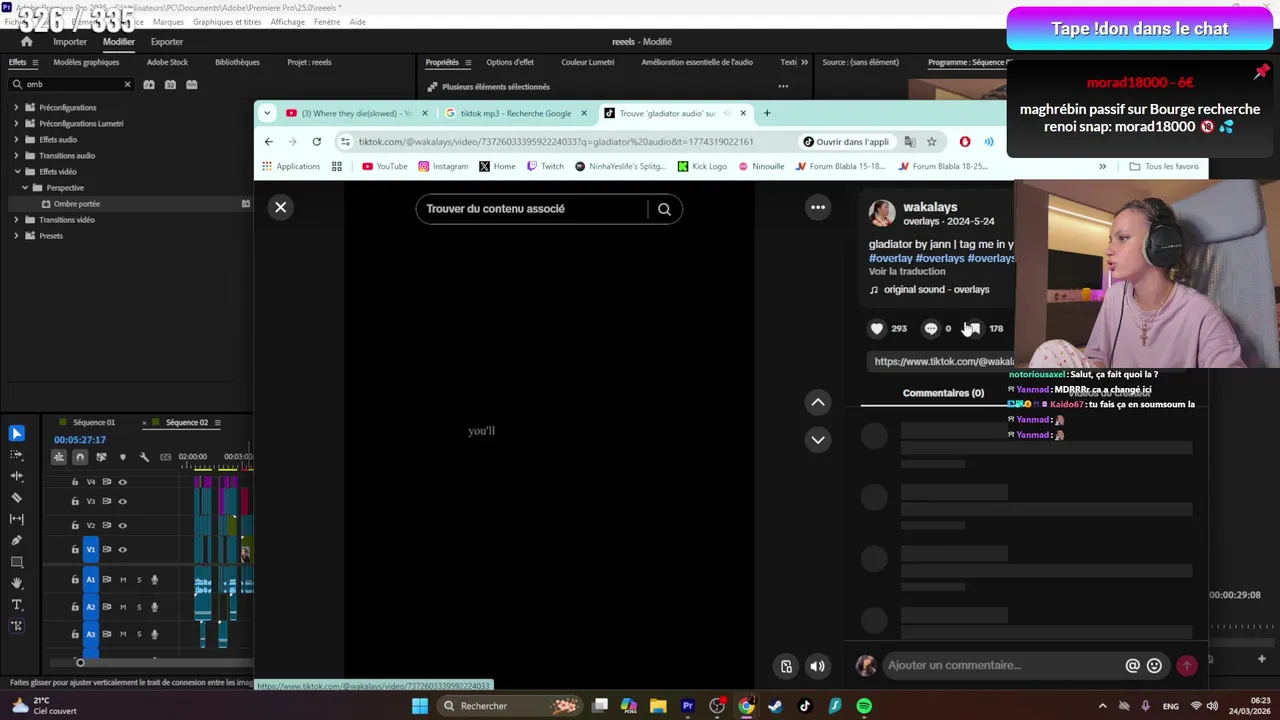Reload the Chrome page
This screenshot has width=1280, height=720.
(x=316, y=141)
